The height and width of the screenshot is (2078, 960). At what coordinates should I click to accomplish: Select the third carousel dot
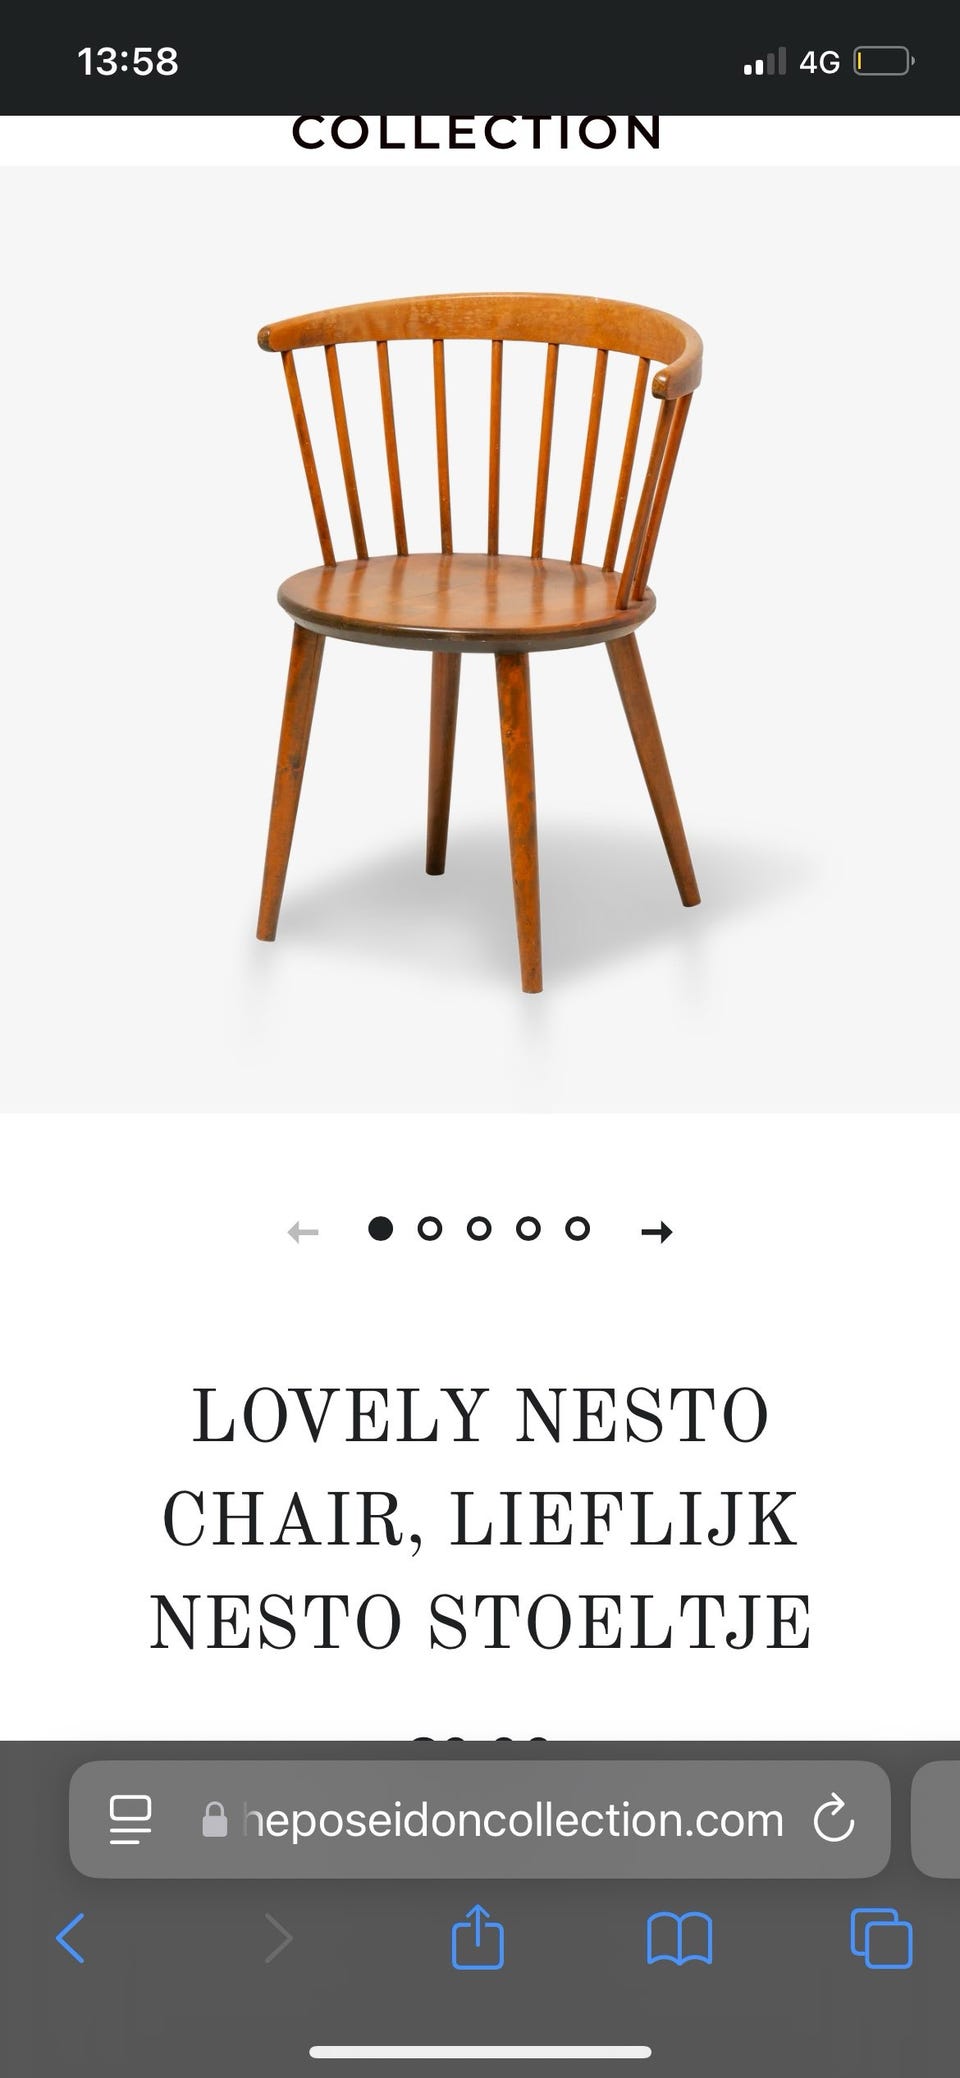click(x=479, y=1228)
